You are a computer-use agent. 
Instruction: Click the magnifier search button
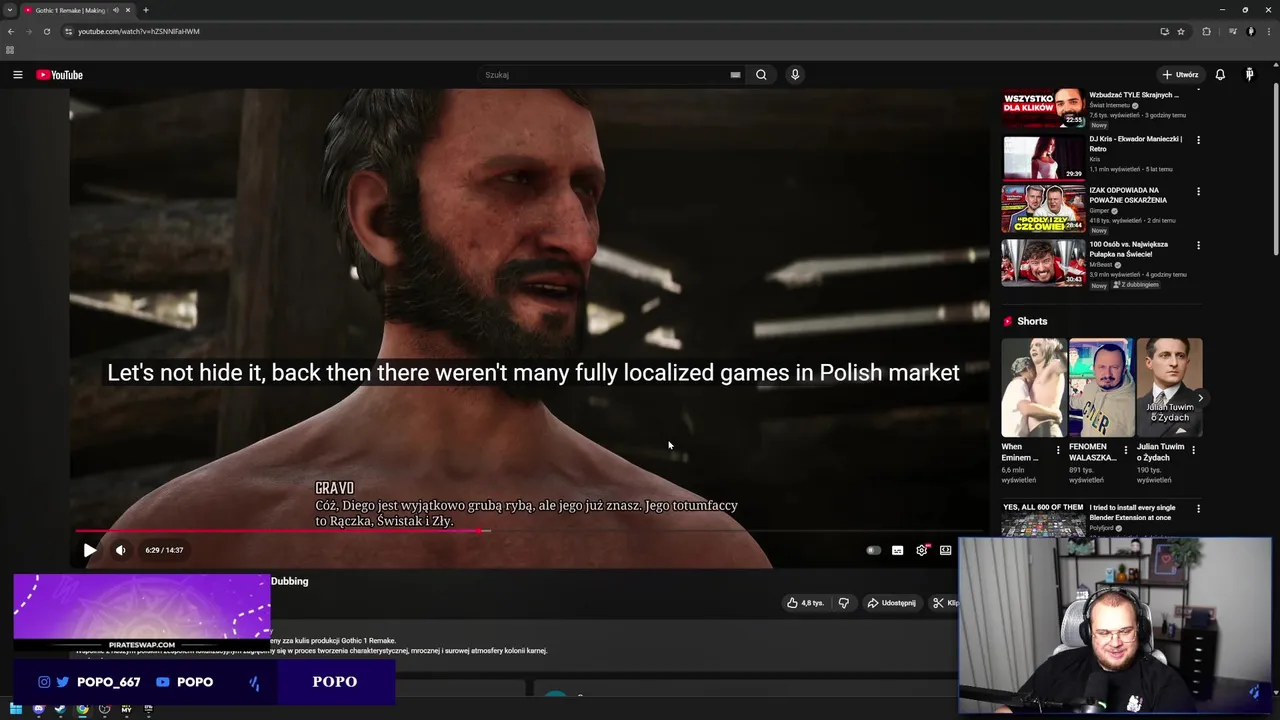761,75
